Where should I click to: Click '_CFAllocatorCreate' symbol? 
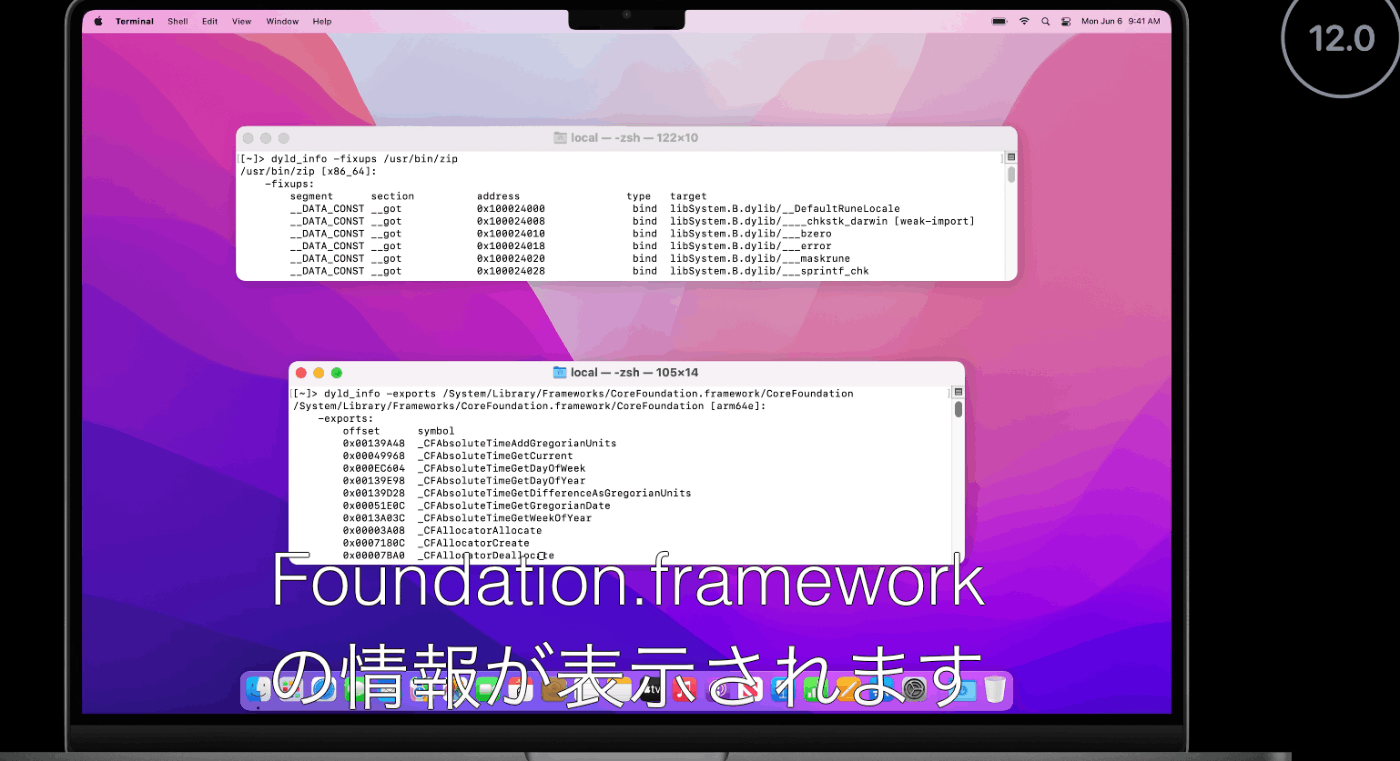(474, 543)
